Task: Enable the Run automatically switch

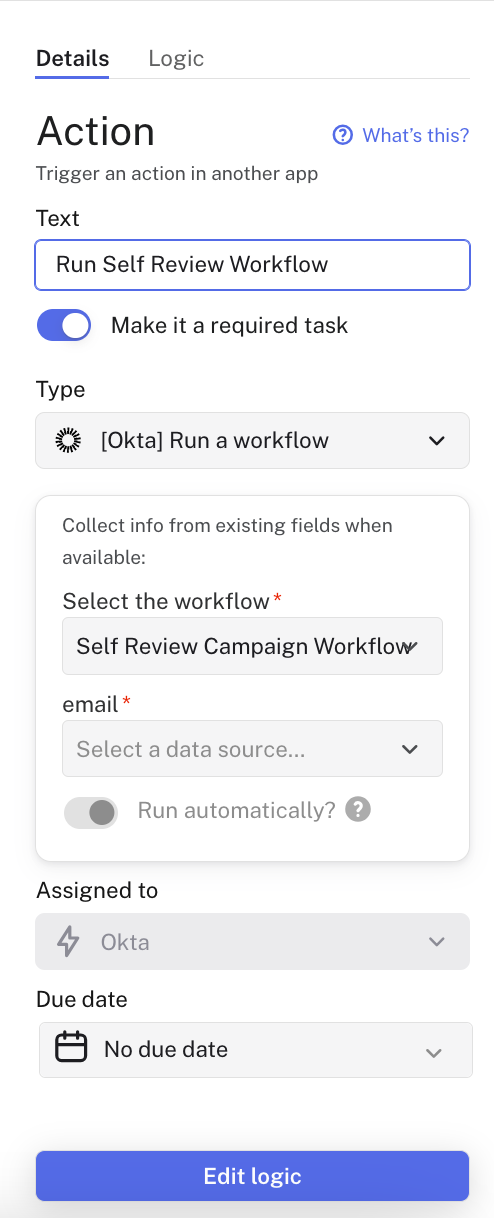Action: click(91, 812)
